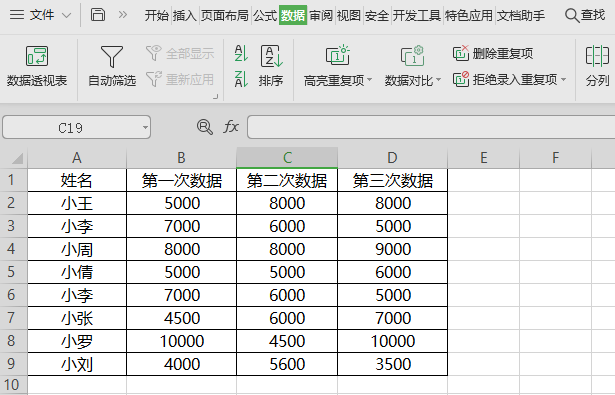615x395 pixels.
Task: Click the cell containing 小周
Action: 77,249
